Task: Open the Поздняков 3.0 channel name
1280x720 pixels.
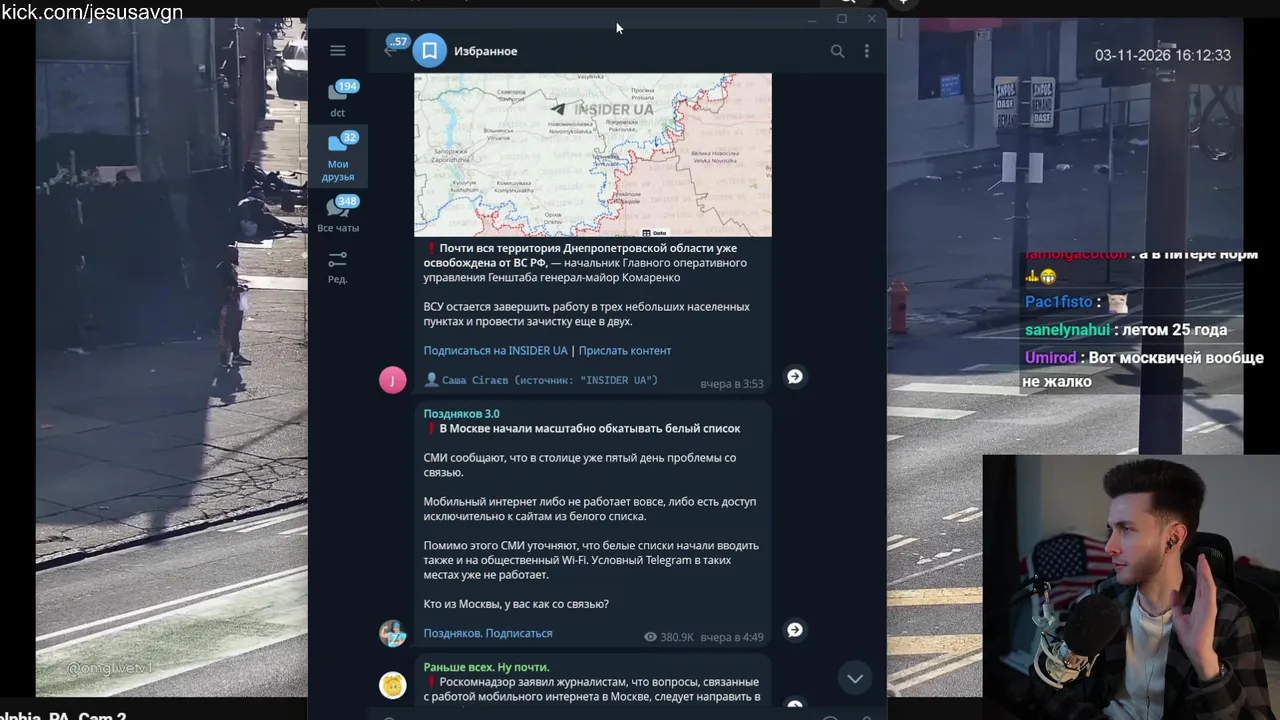Action: click(461, 414)
